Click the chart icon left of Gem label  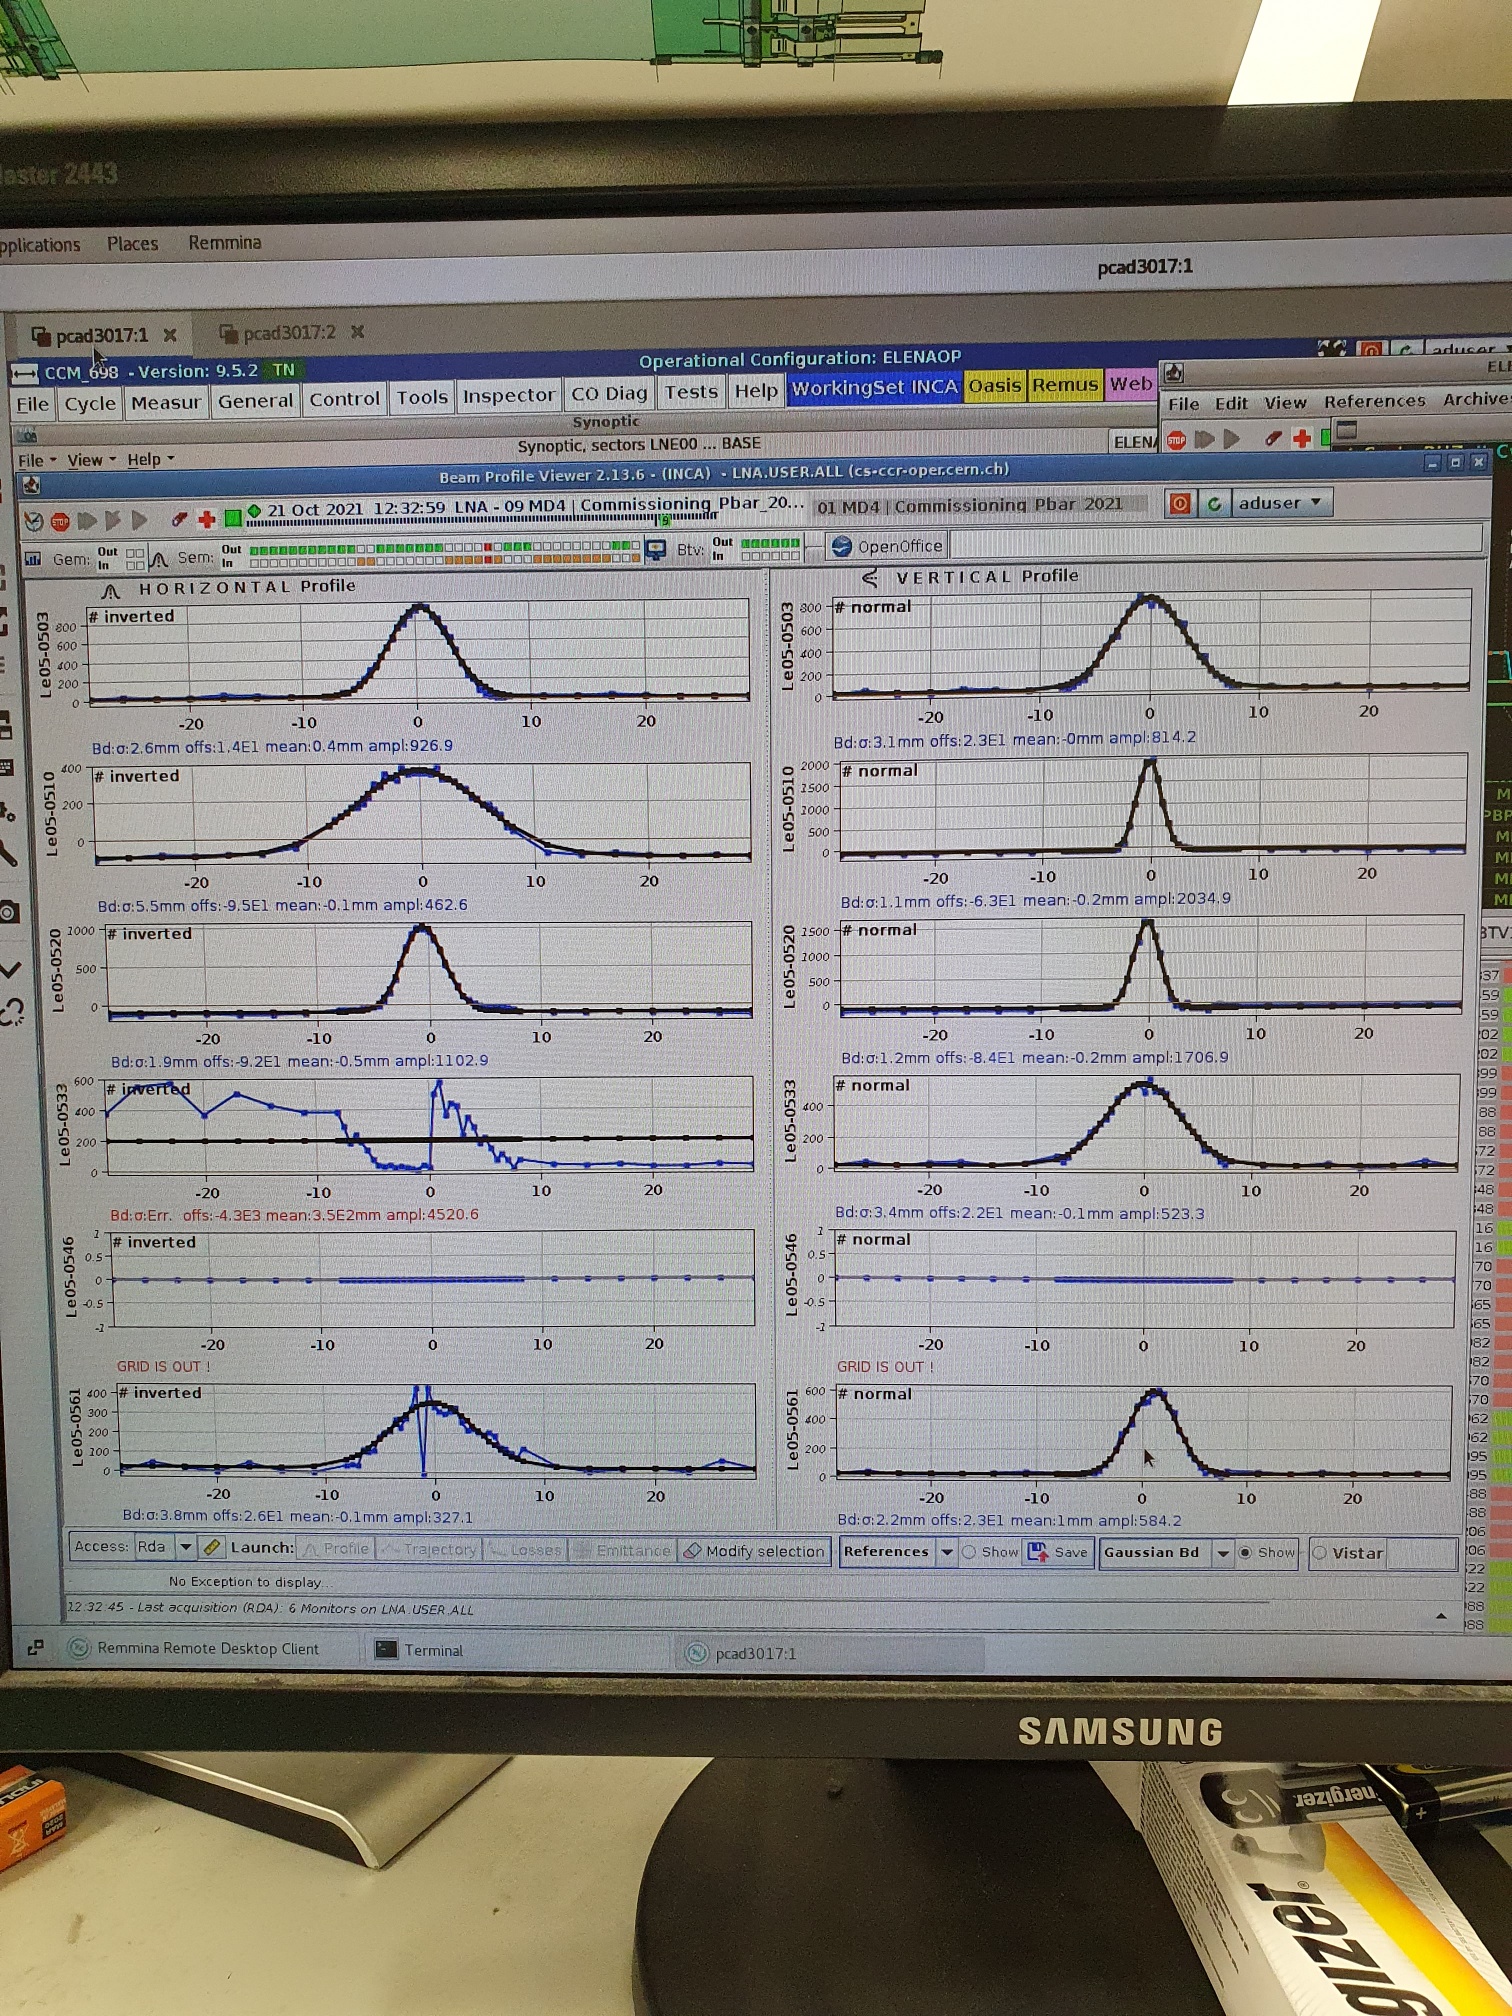(33, 558)
